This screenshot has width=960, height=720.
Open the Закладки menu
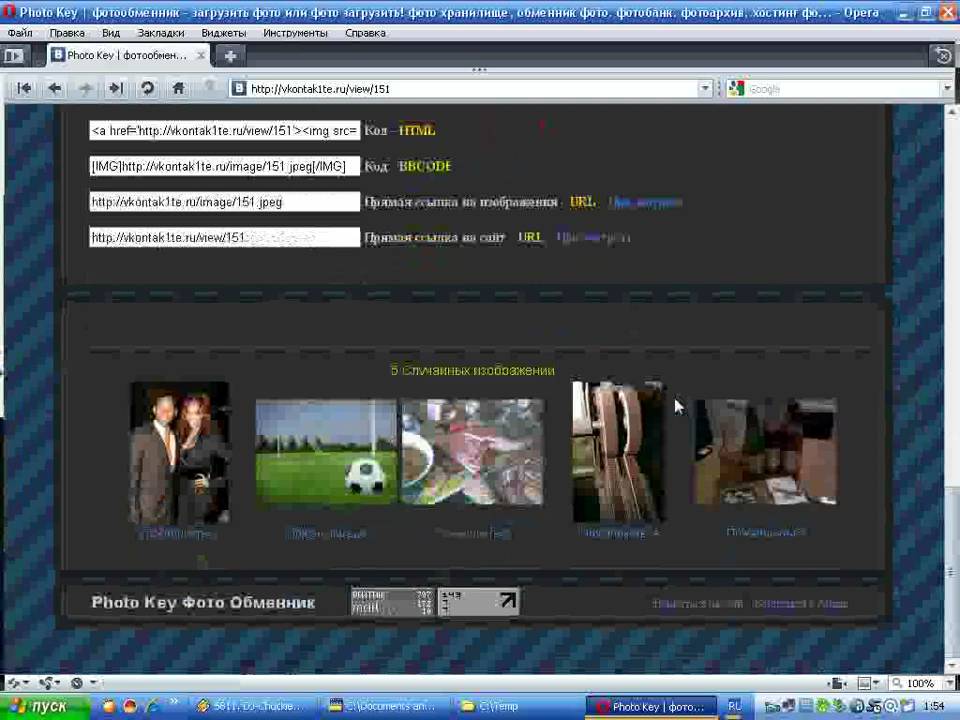click(160, 33)
